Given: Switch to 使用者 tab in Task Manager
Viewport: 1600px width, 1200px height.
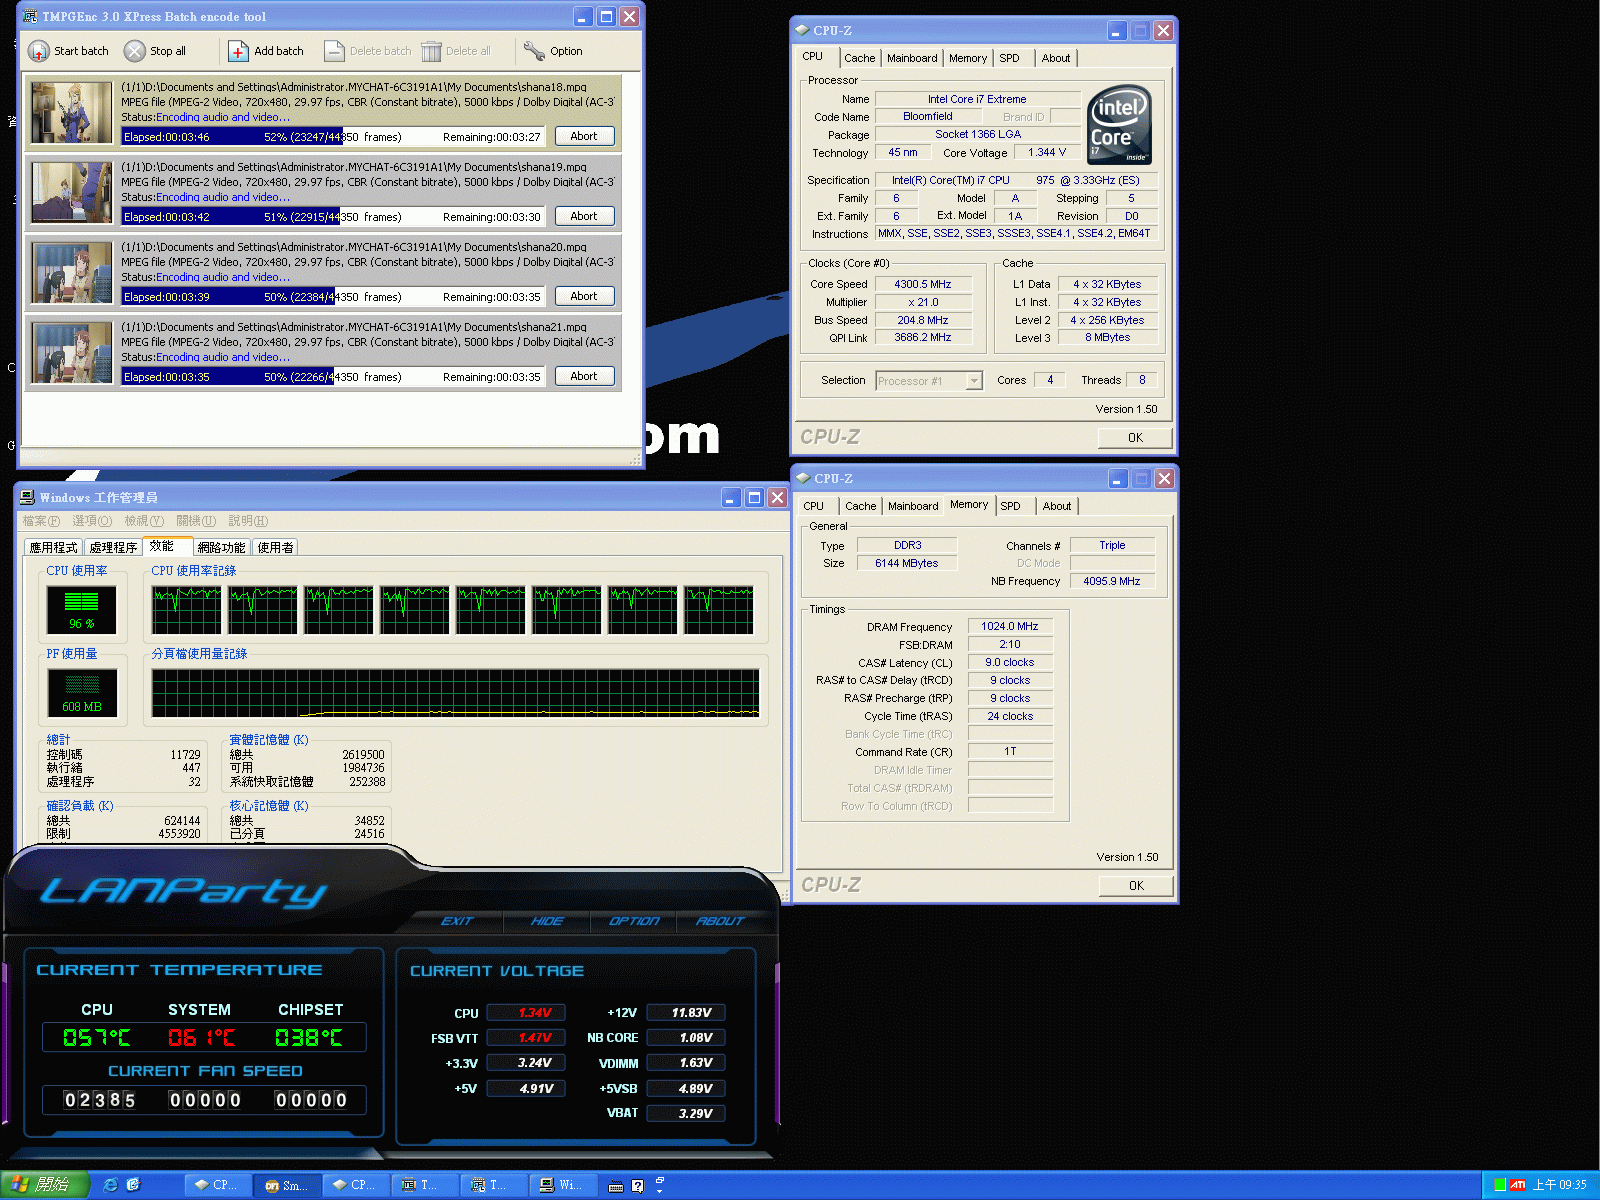Looking at the screenshot, I should [275, 547].
